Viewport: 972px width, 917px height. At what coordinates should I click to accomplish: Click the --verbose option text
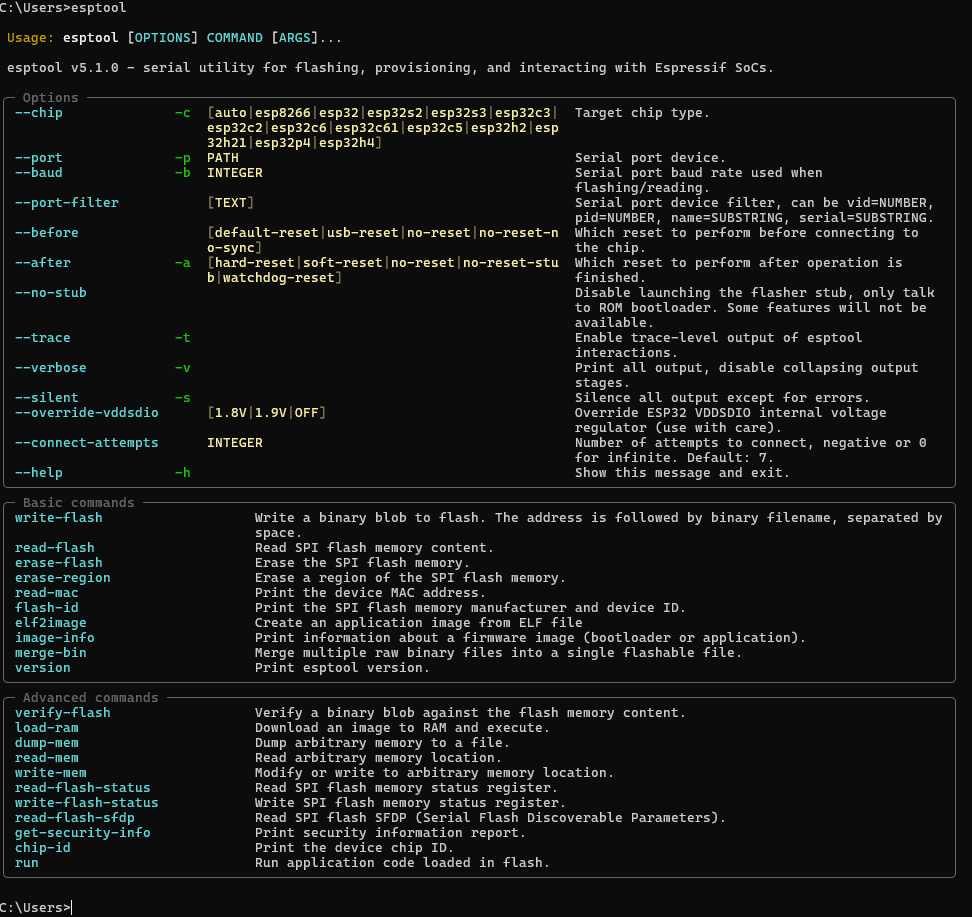pos(50,368)
